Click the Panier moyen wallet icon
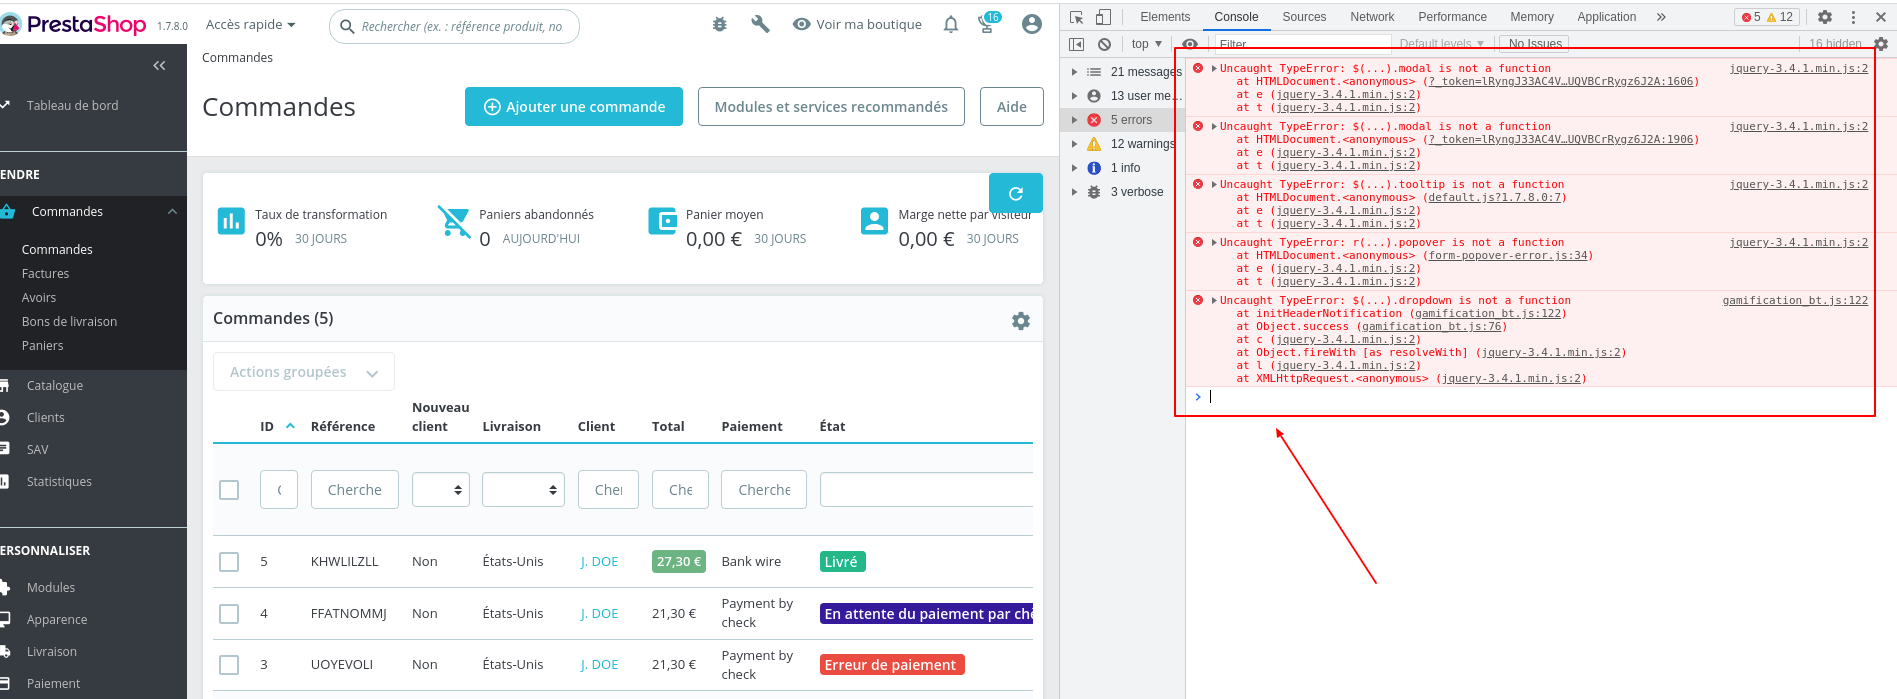Screen dimensions: 1897x699 [x=662, y=221]
